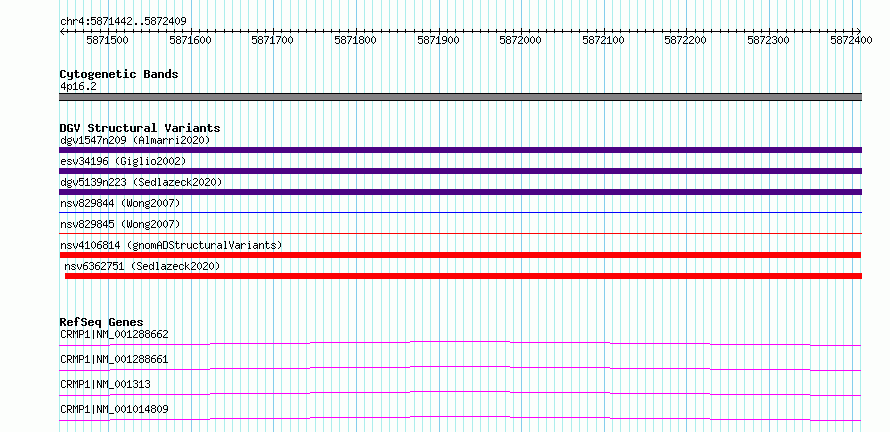Select the 5872100 ruler tick label
The image size is (890, 432).
pyautogui.click(x=603, y=40)
